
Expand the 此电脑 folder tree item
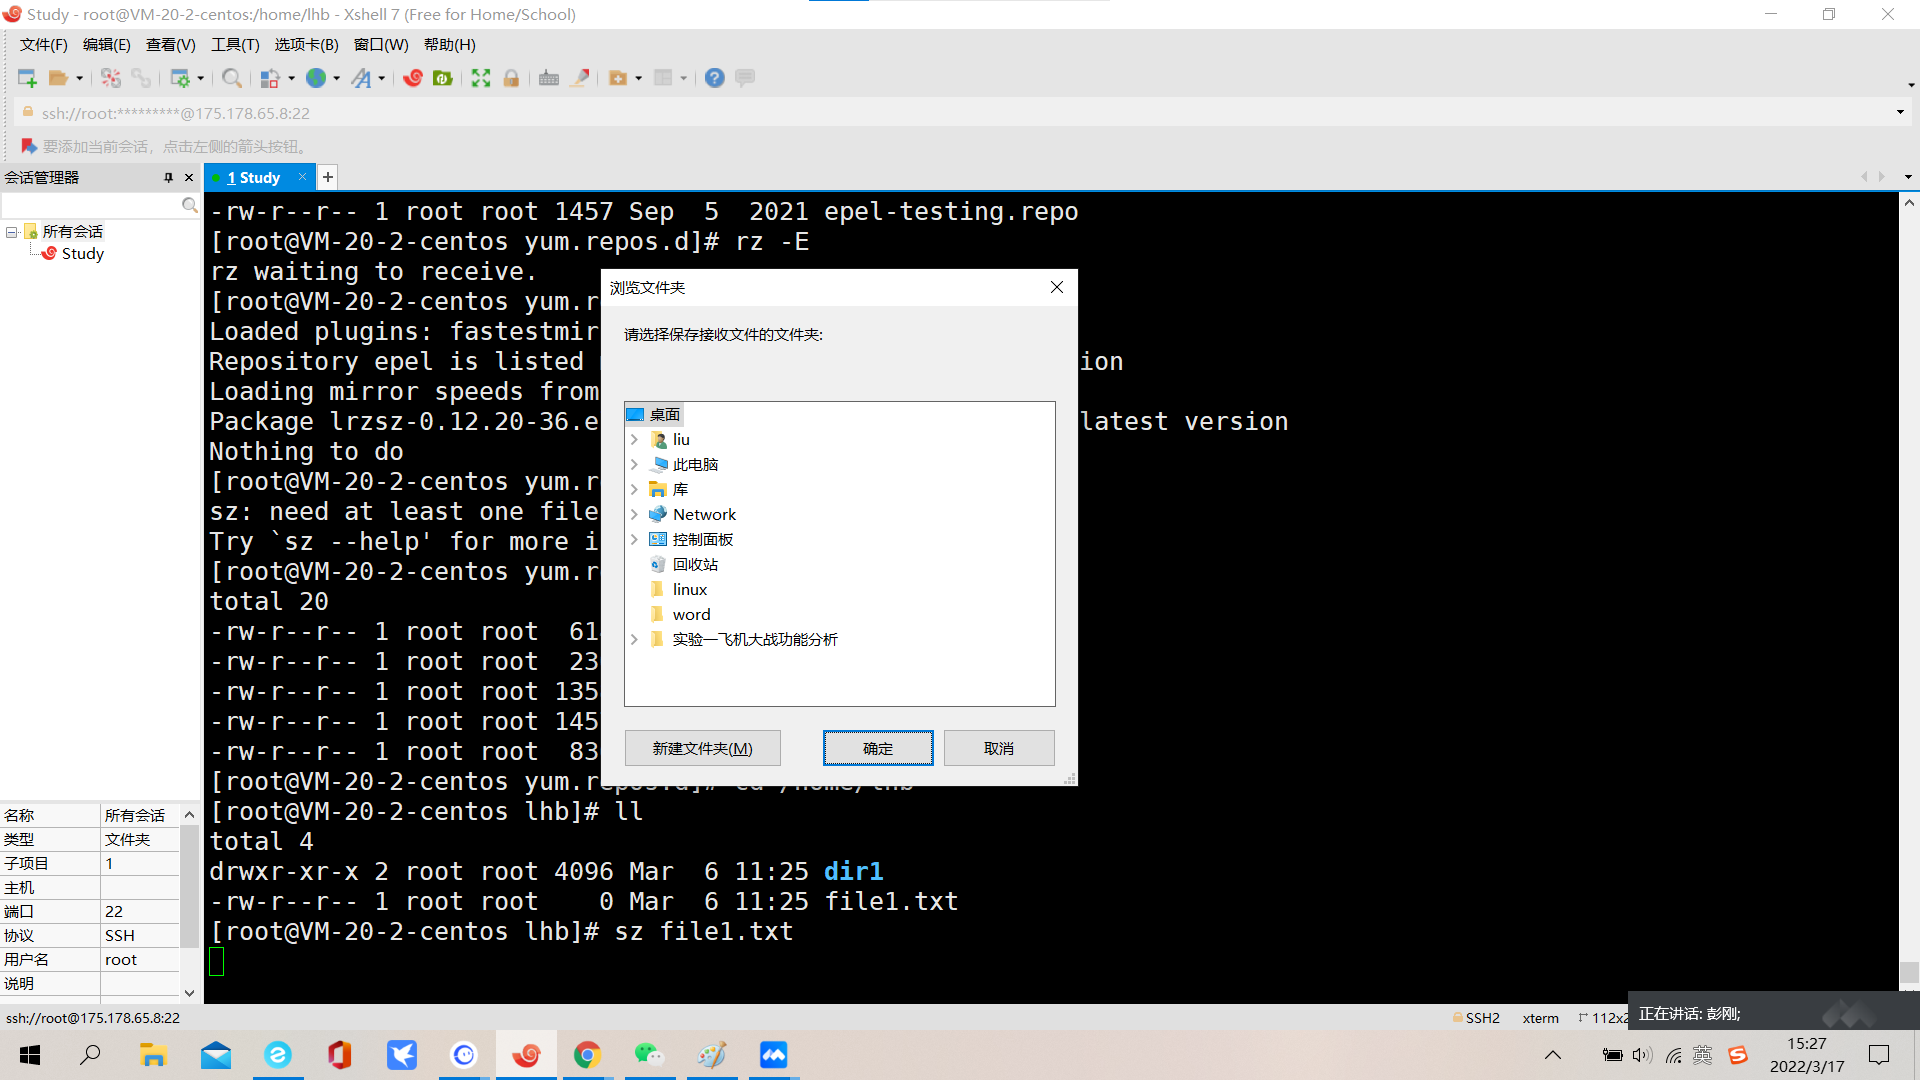point(633,464)
